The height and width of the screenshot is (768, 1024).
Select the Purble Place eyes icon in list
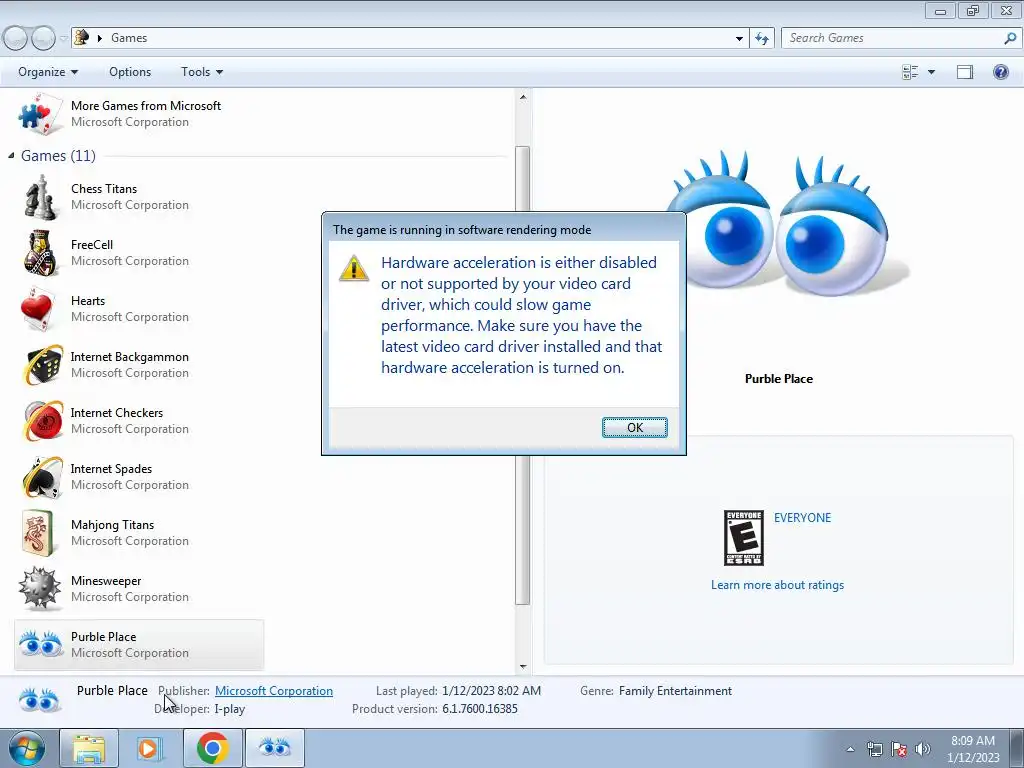point(40,645)
